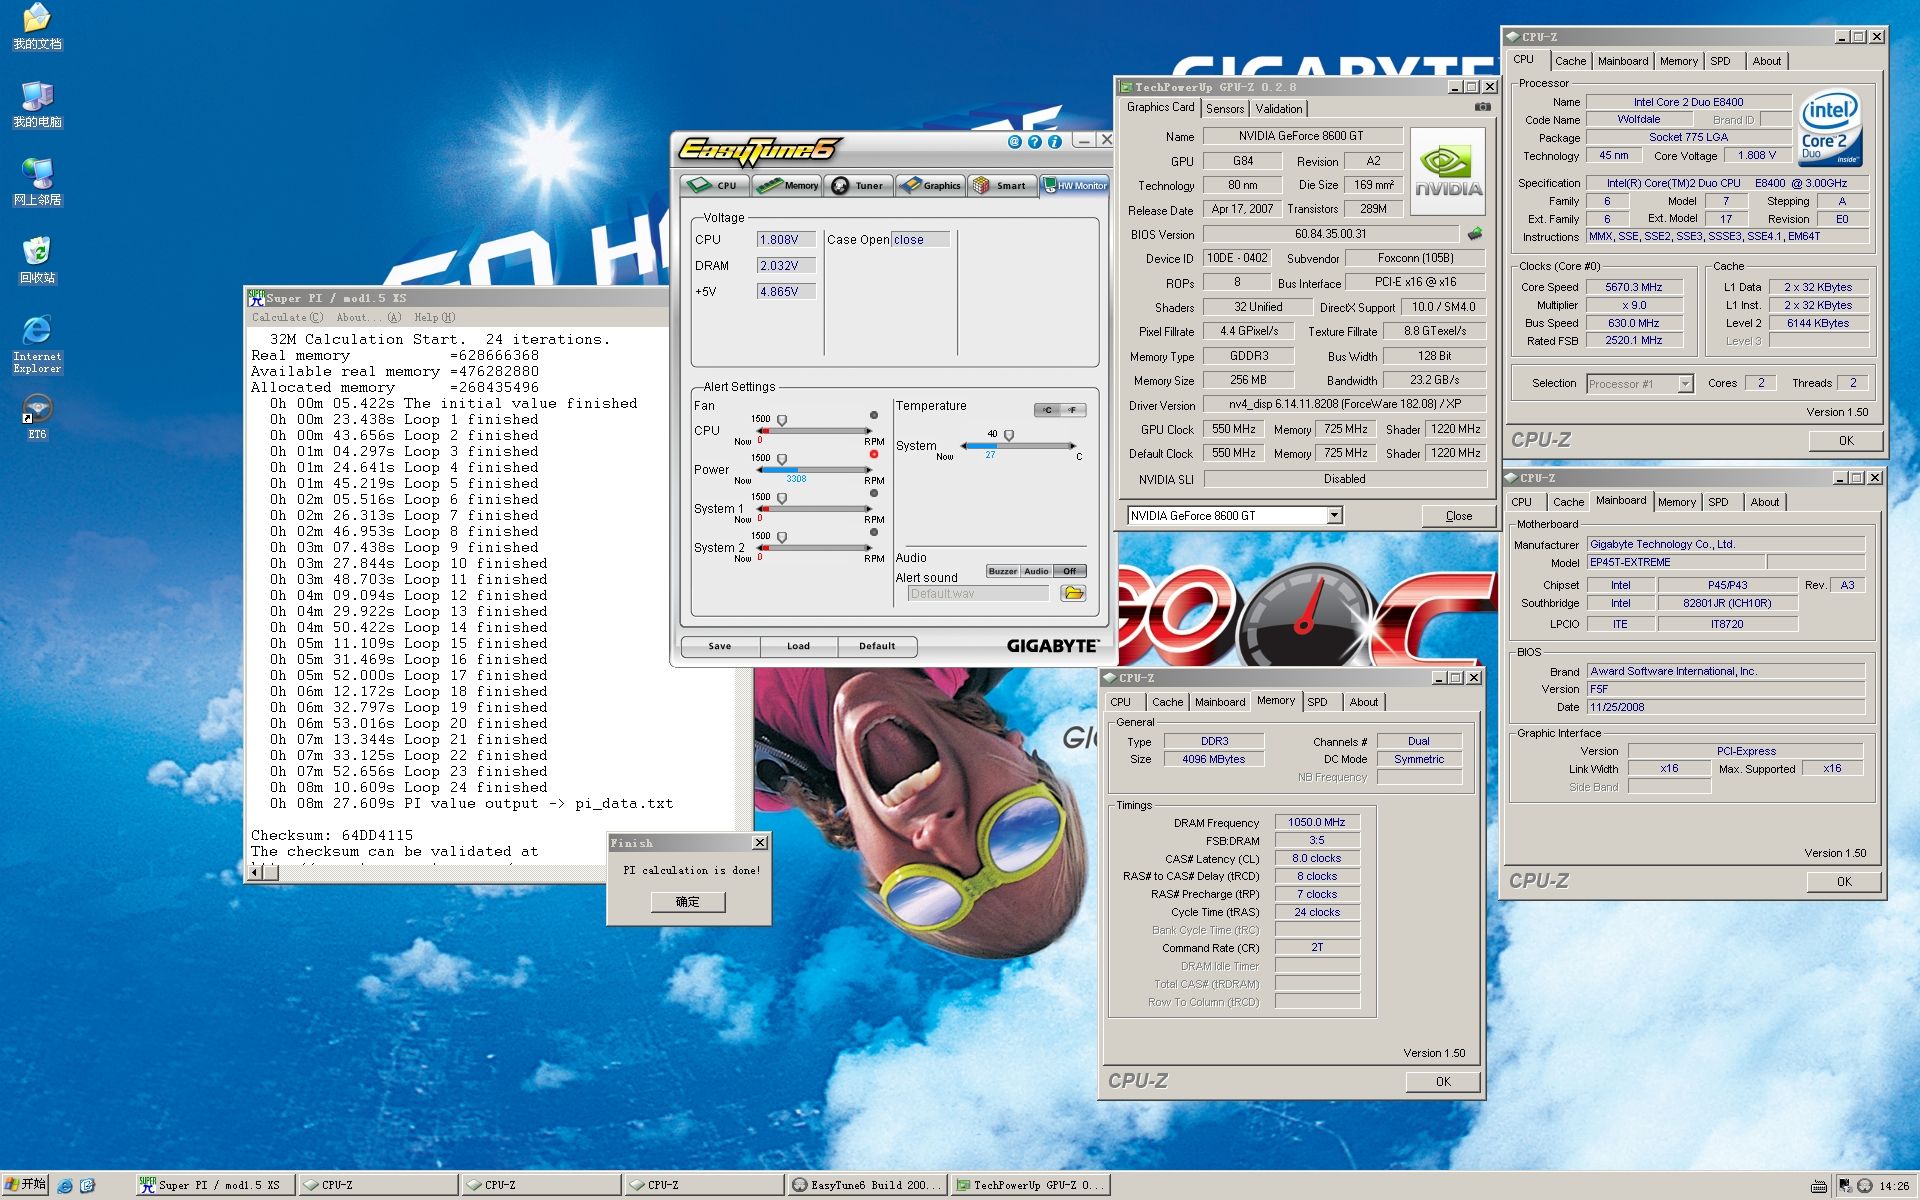
Task: Toggle the System 1 fan alert indicator
Action: 874,493
